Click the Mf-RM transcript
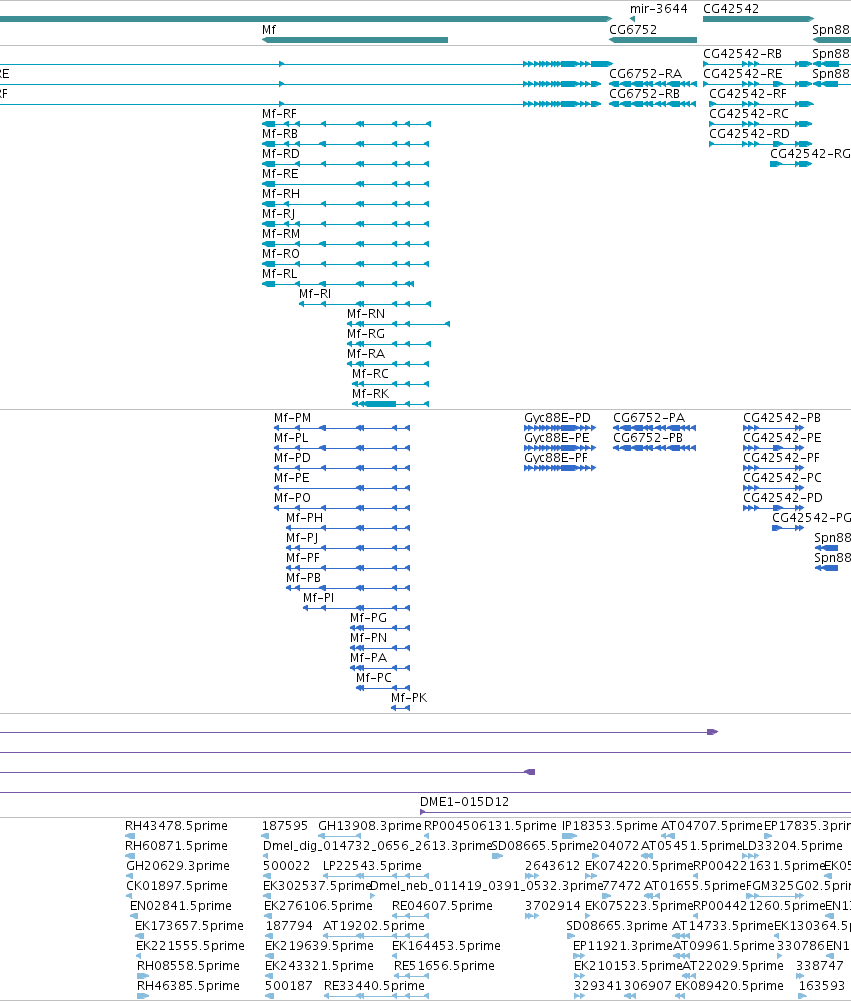This screenshot has height=1001, width=851. point(345,244)
